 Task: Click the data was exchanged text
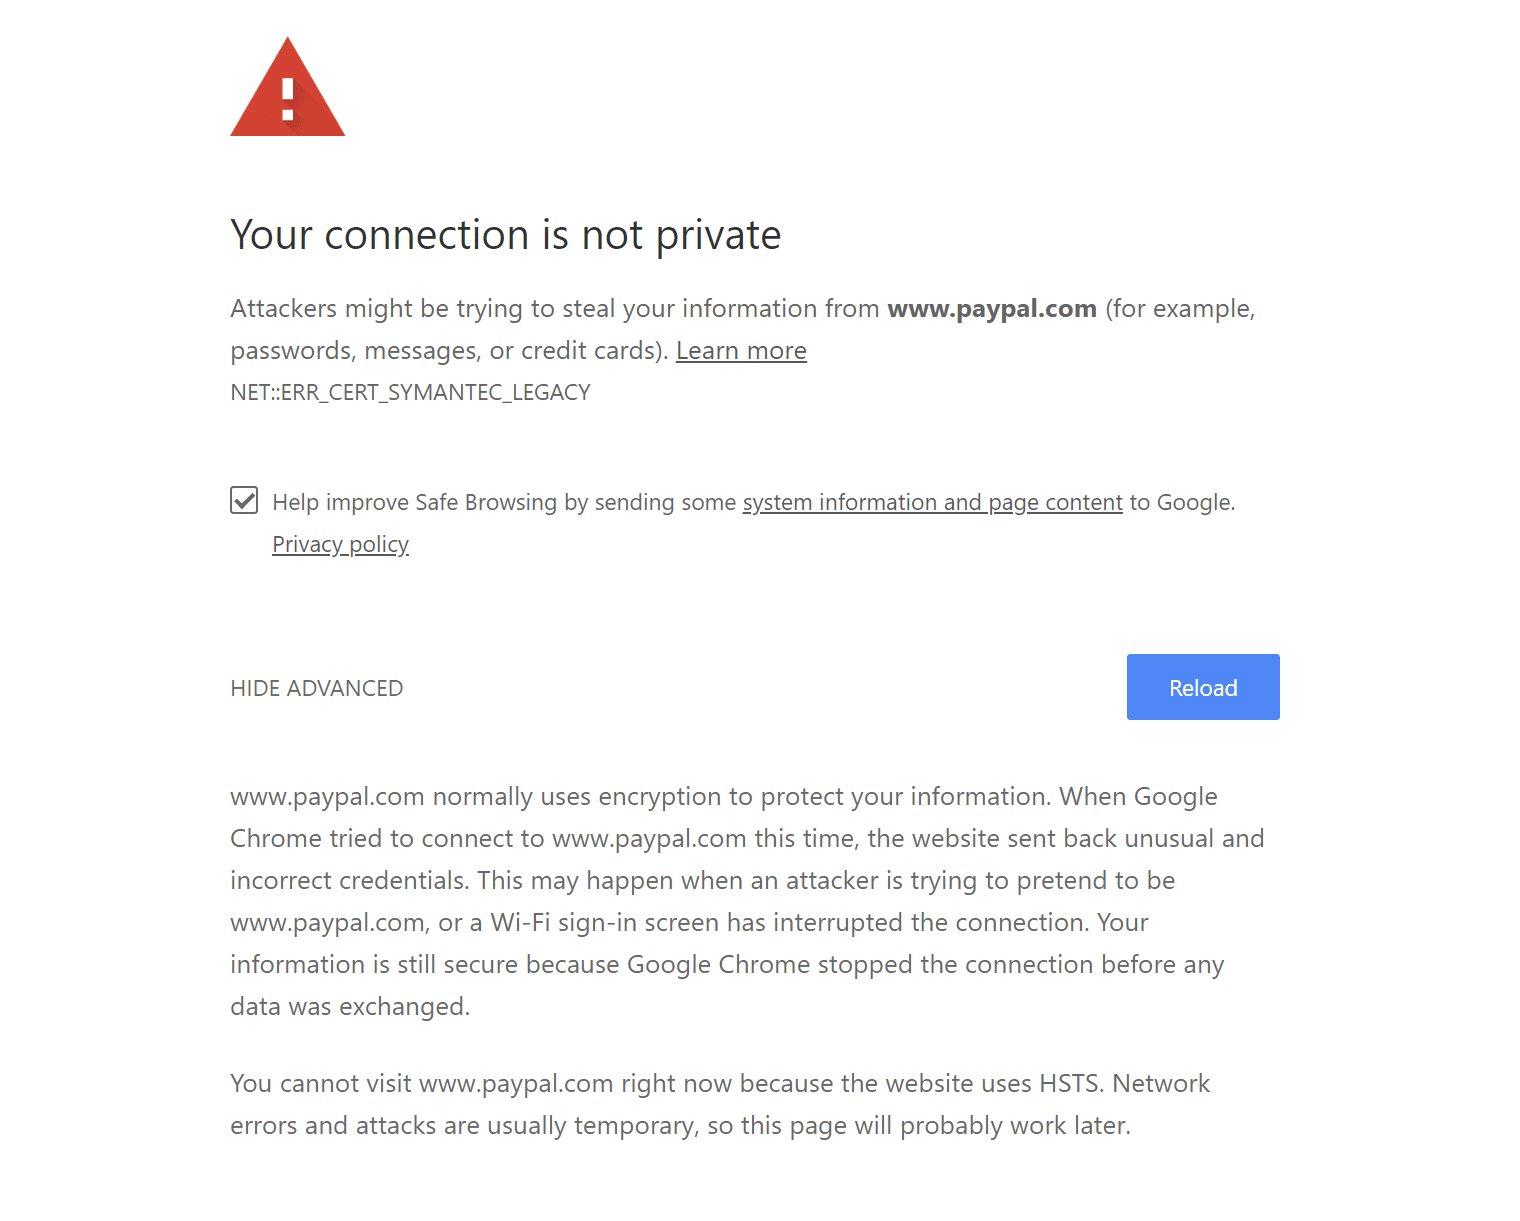350,1006
